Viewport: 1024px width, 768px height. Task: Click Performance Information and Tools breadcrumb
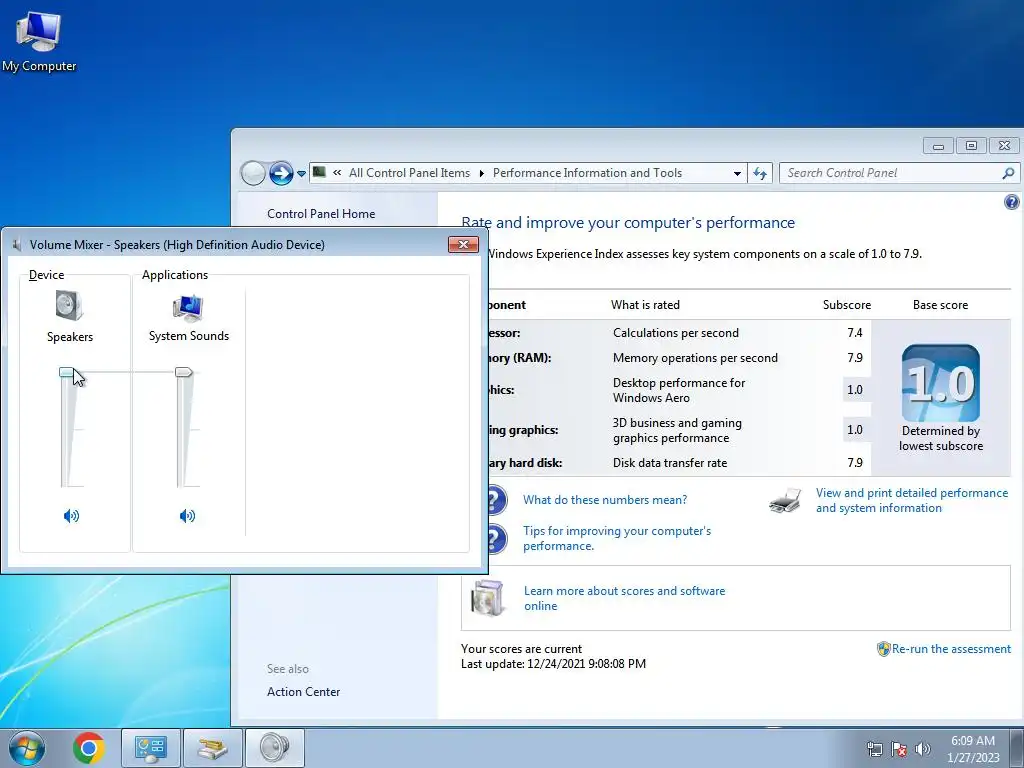(x=587, y=173)
